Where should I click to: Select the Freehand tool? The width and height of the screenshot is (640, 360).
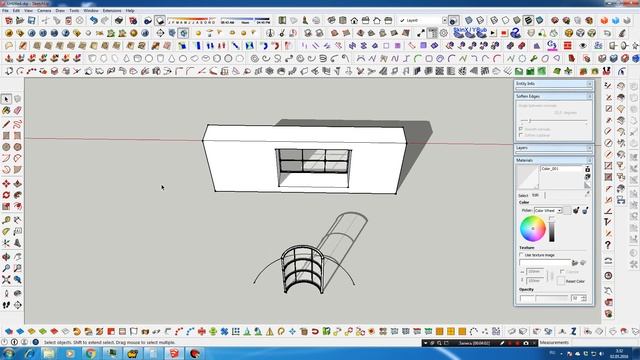(18, 124)
